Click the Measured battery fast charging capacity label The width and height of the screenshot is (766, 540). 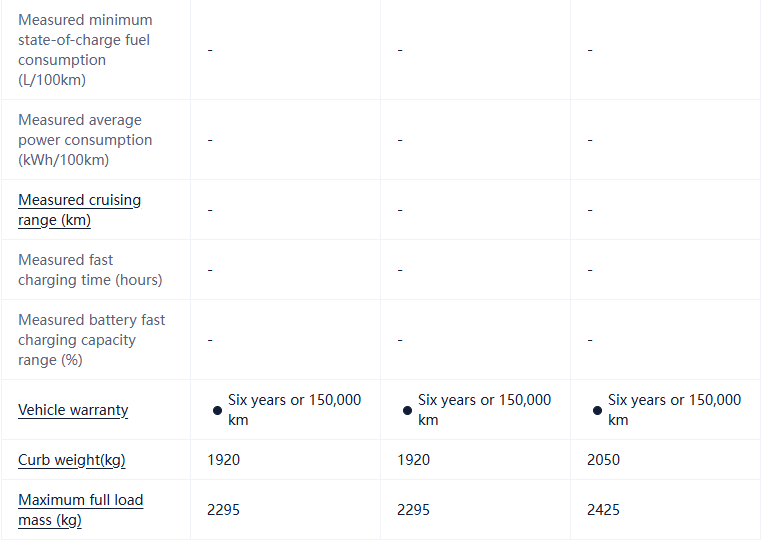click(x=92, y=340)
